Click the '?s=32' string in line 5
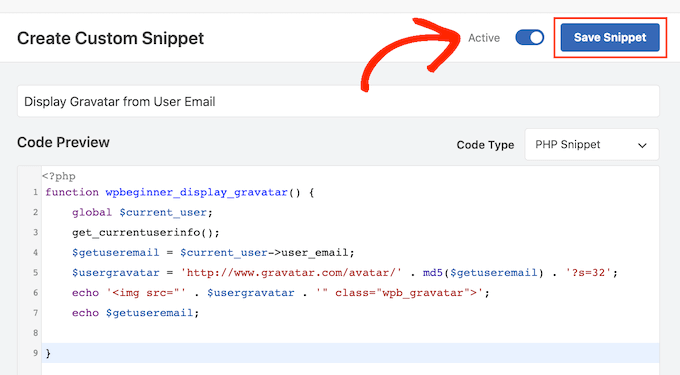The height and width of the screenshot is (375, 680). (x=588, y=273)
